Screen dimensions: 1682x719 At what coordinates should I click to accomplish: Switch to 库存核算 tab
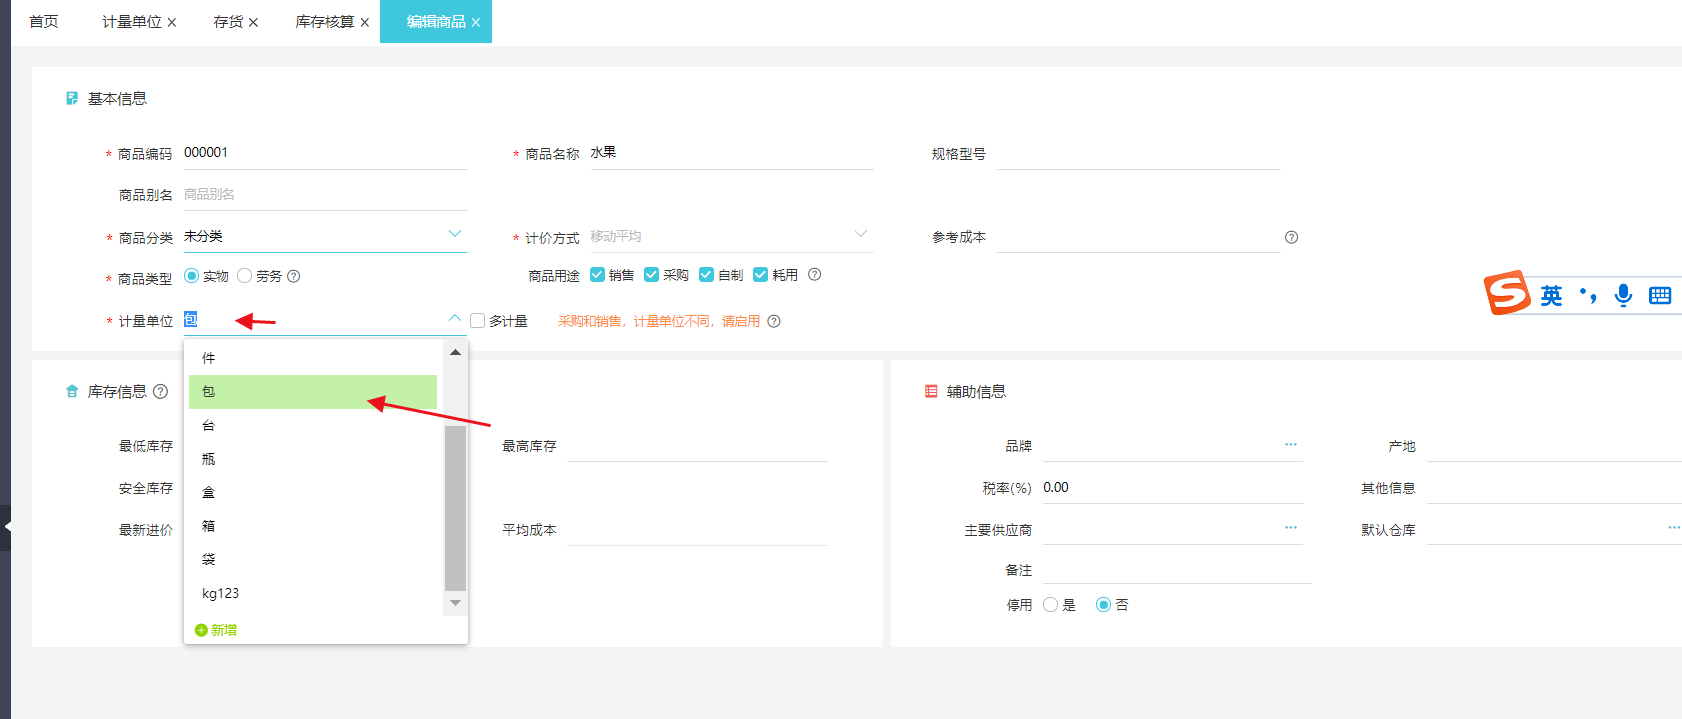coord(324,22)
